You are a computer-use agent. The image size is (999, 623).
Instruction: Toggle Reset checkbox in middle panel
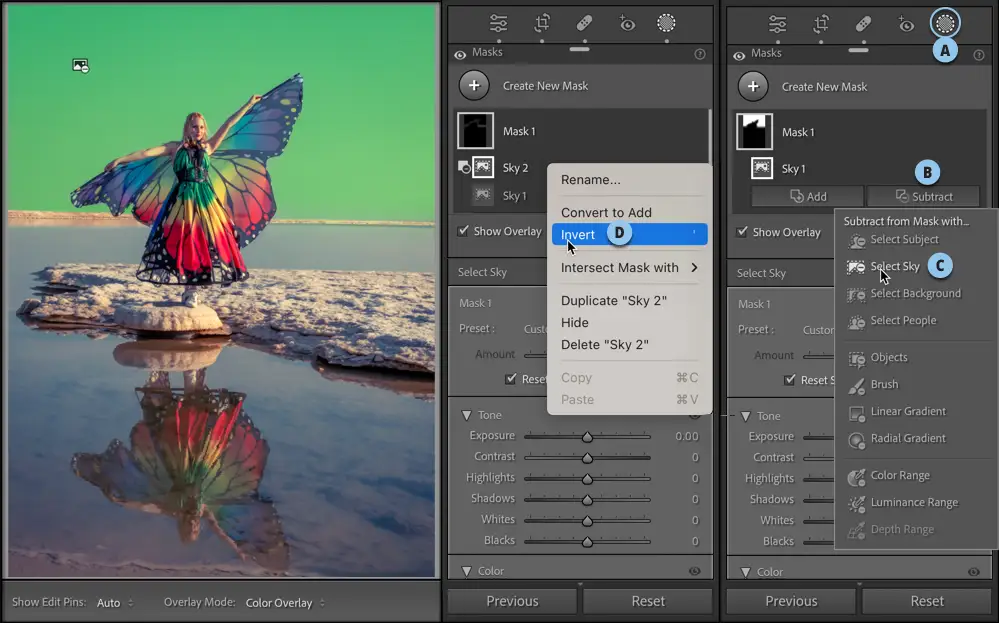[511, 378]
